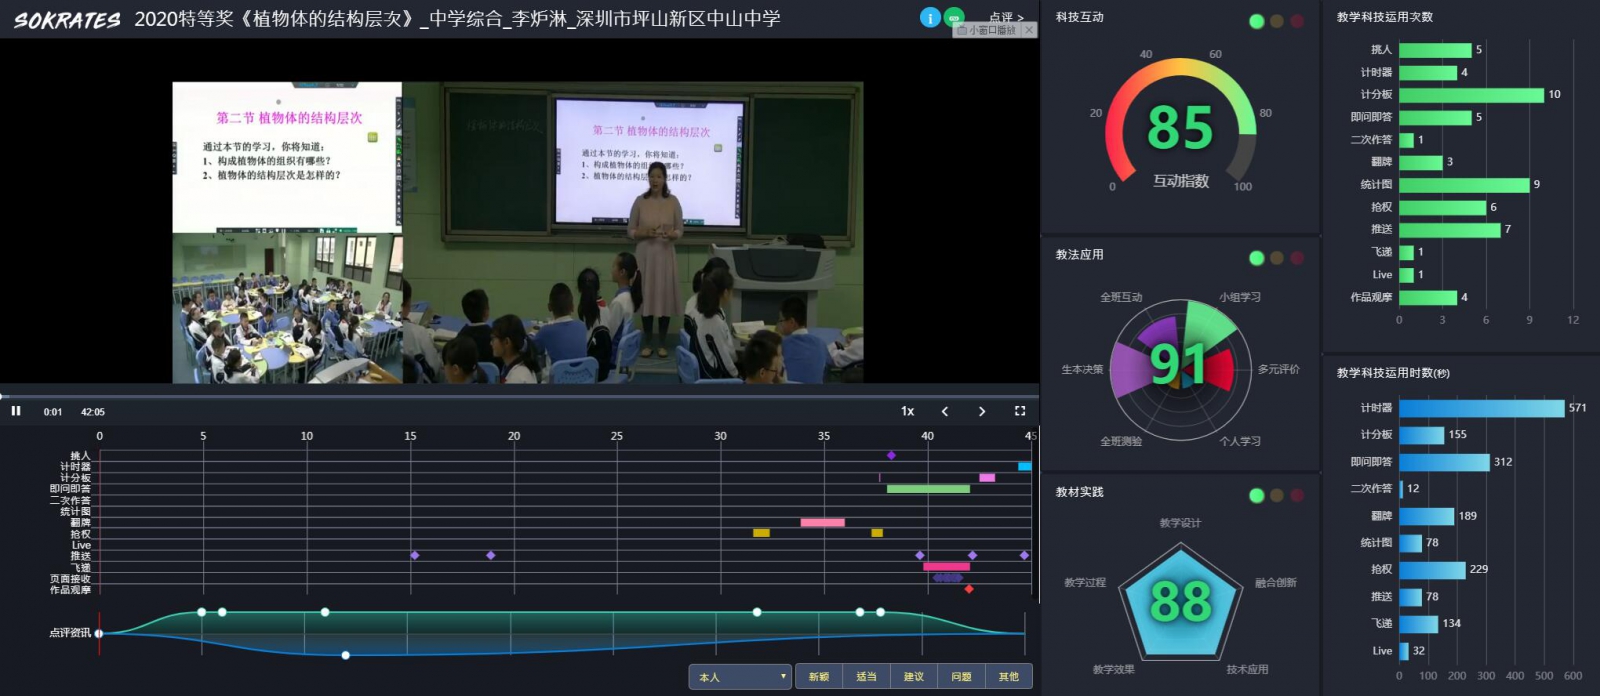Screen dimensions: 1600x696
Task: Click the SOKRATES logo
Action: click(x=66, y=20)
